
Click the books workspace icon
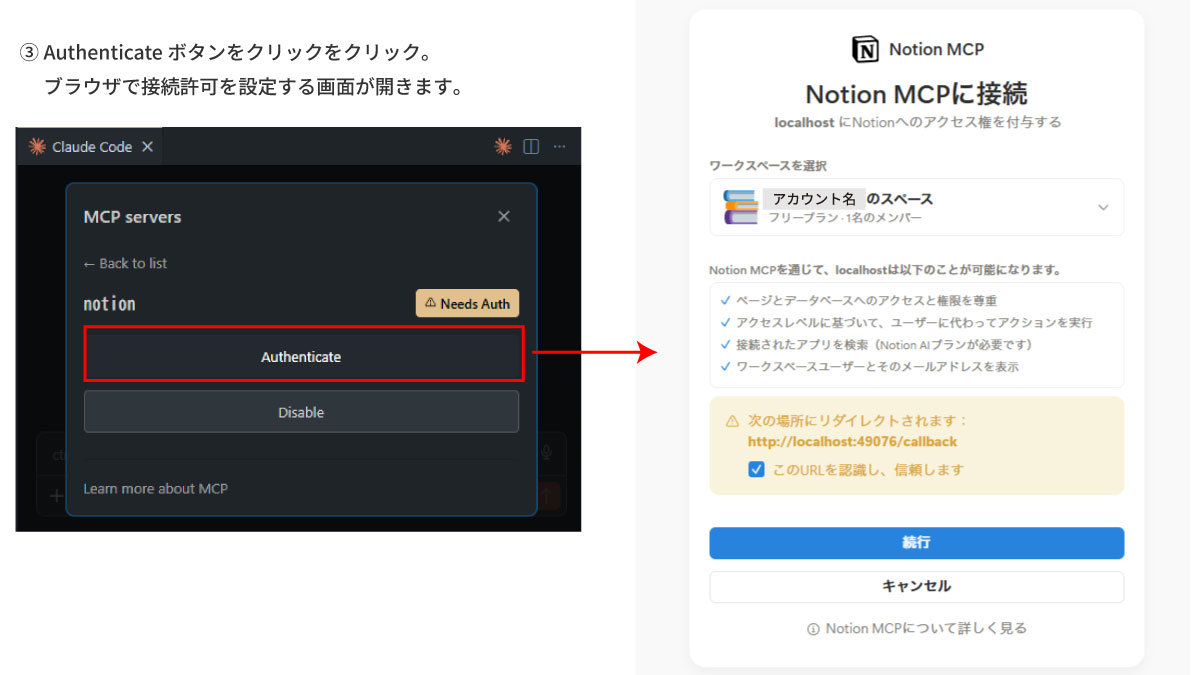tap(741, 207)
